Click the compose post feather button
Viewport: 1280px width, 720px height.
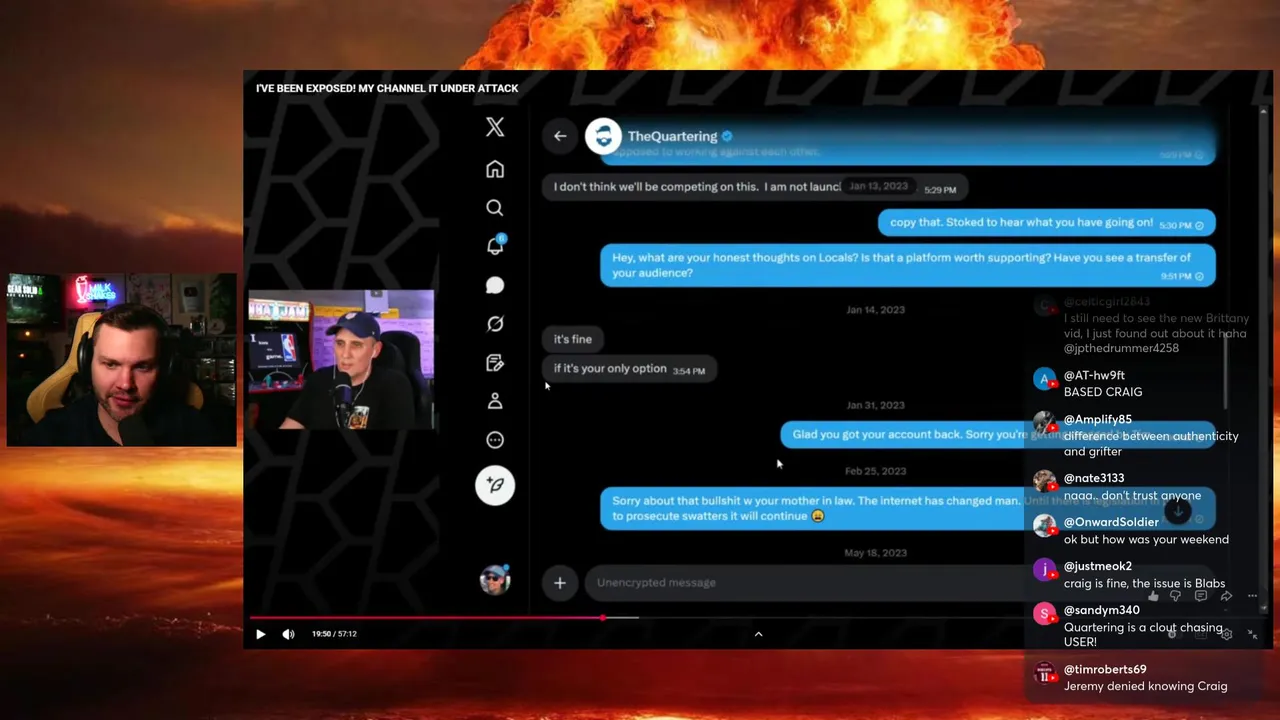495,485
